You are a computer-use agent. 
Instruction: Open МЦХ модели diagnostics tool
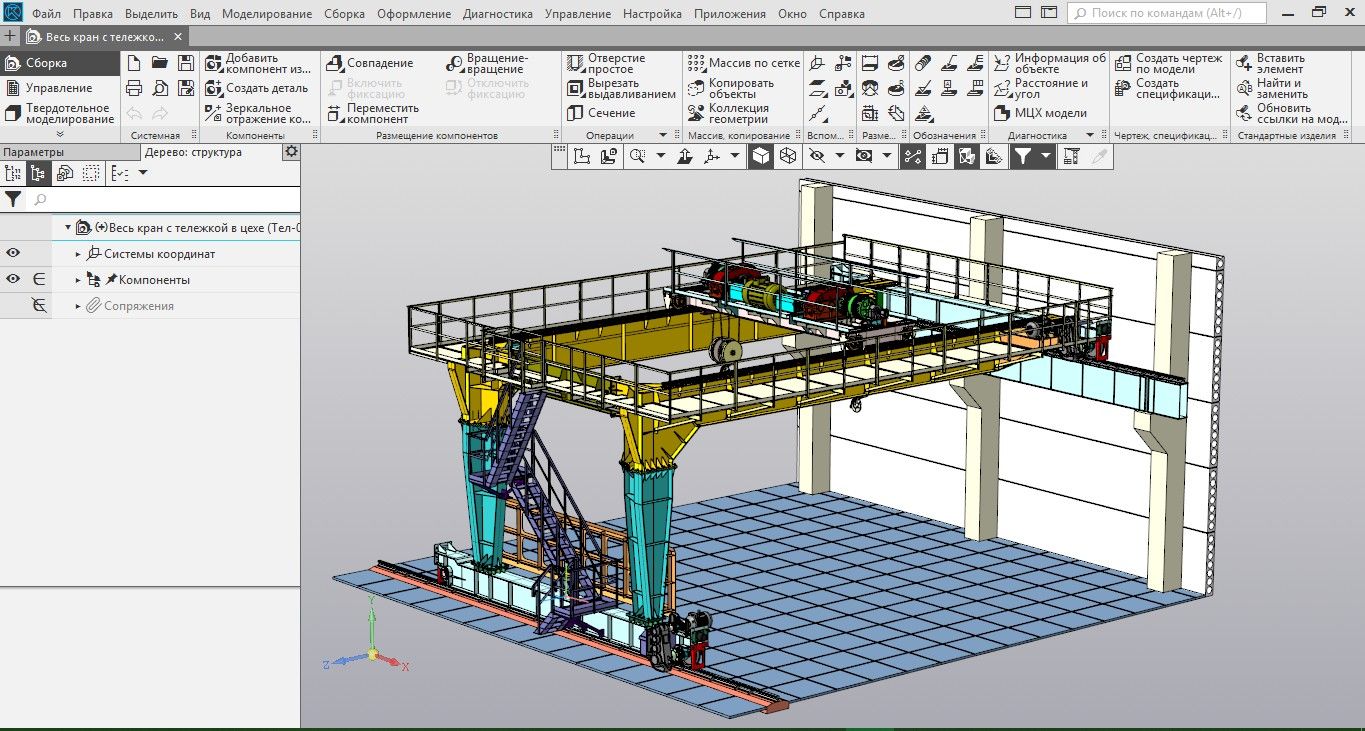tap(1041, 113)
